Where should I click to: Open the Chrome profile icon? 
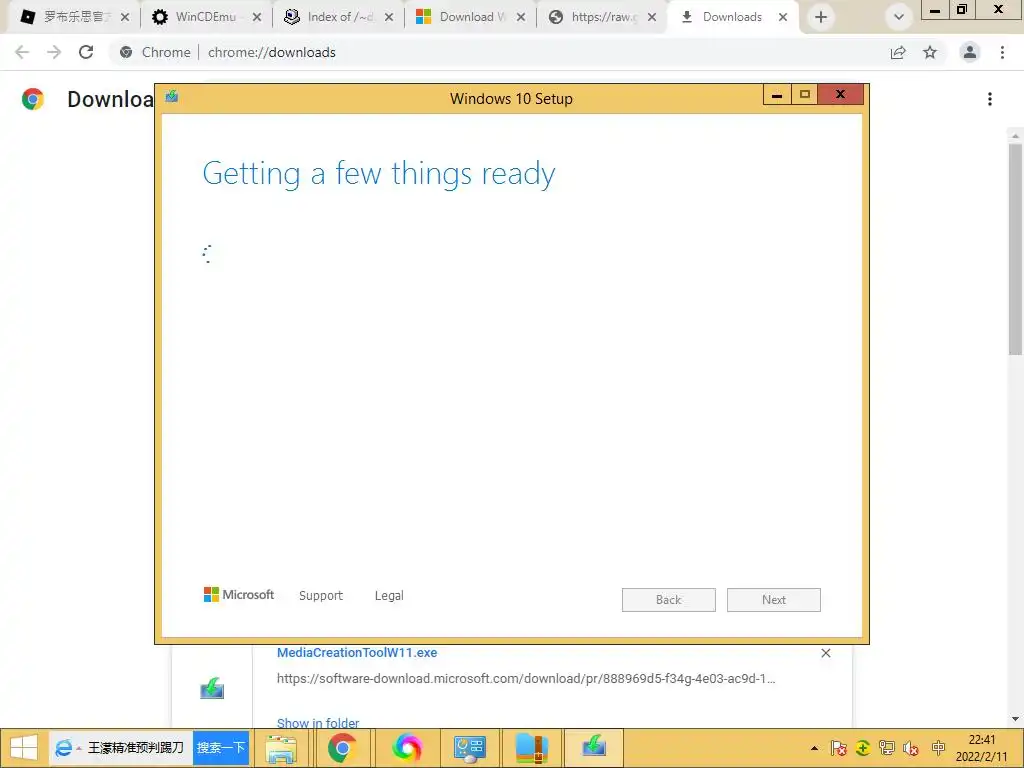point(970,52)
